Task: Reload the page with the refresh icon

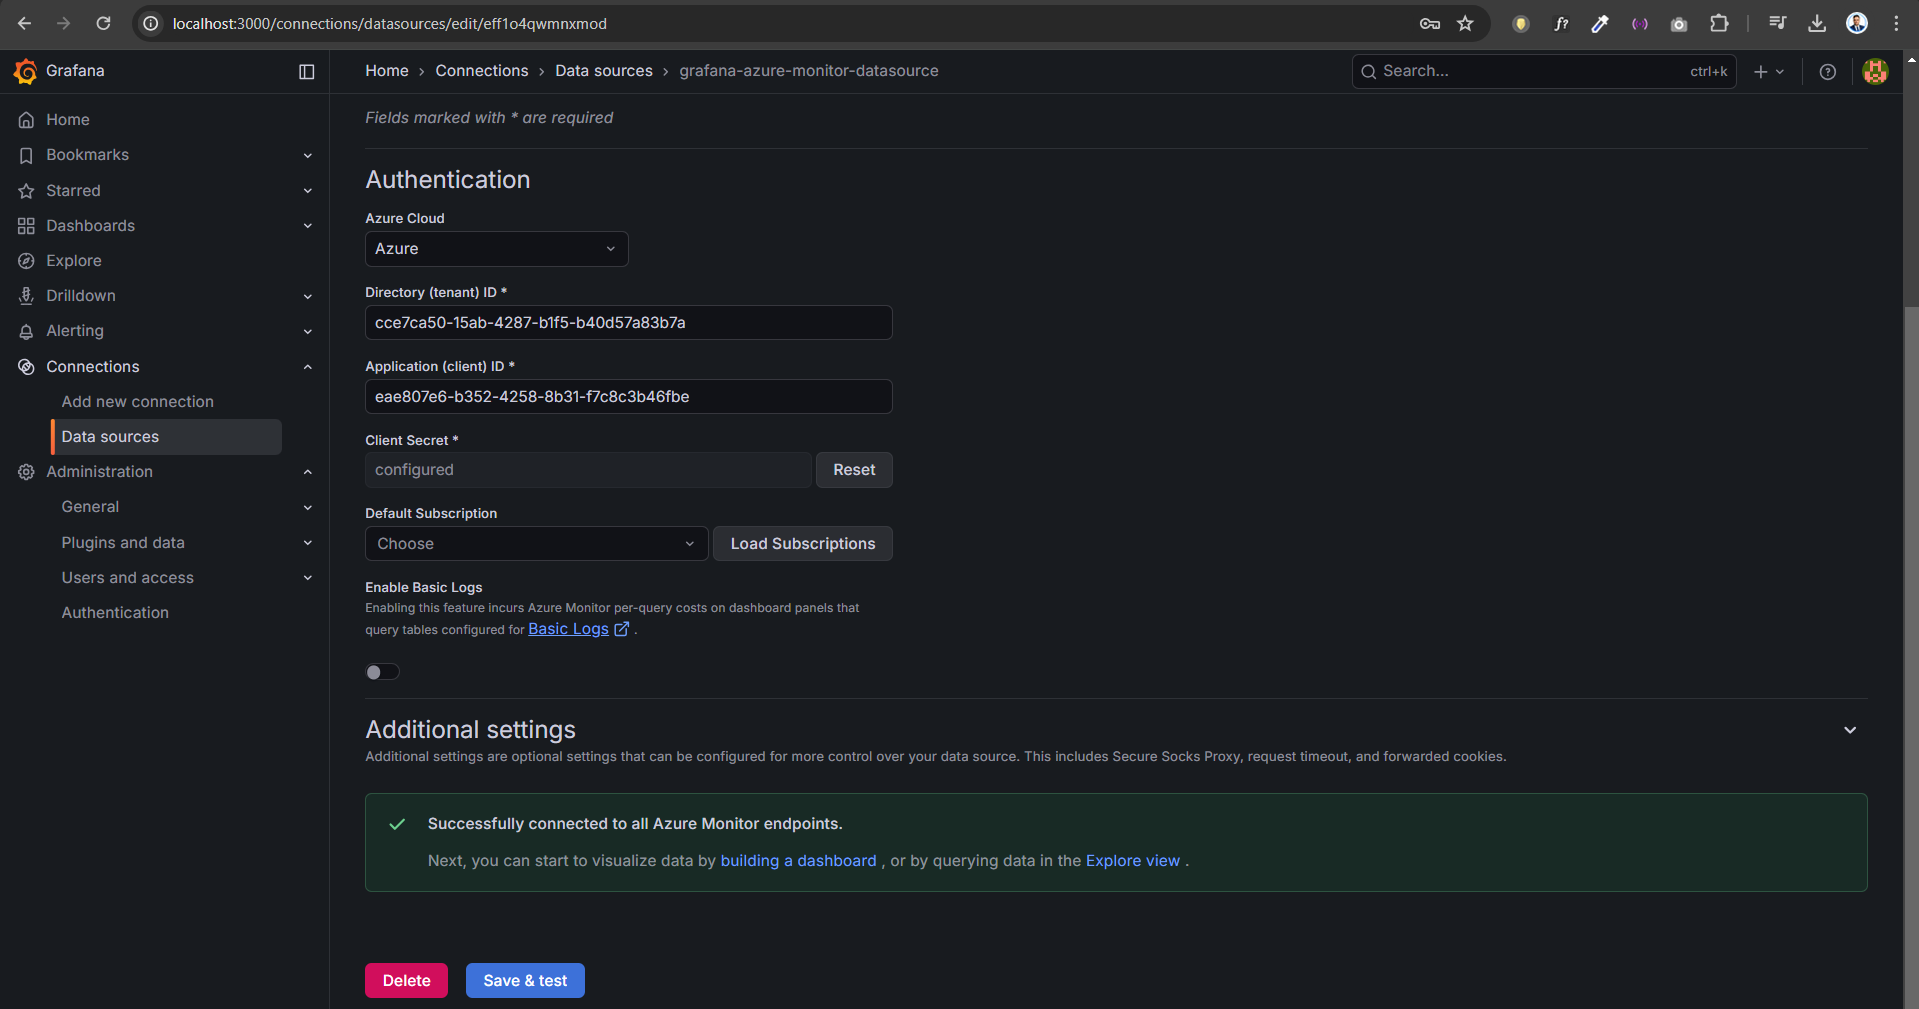Action: click(103, 24)
